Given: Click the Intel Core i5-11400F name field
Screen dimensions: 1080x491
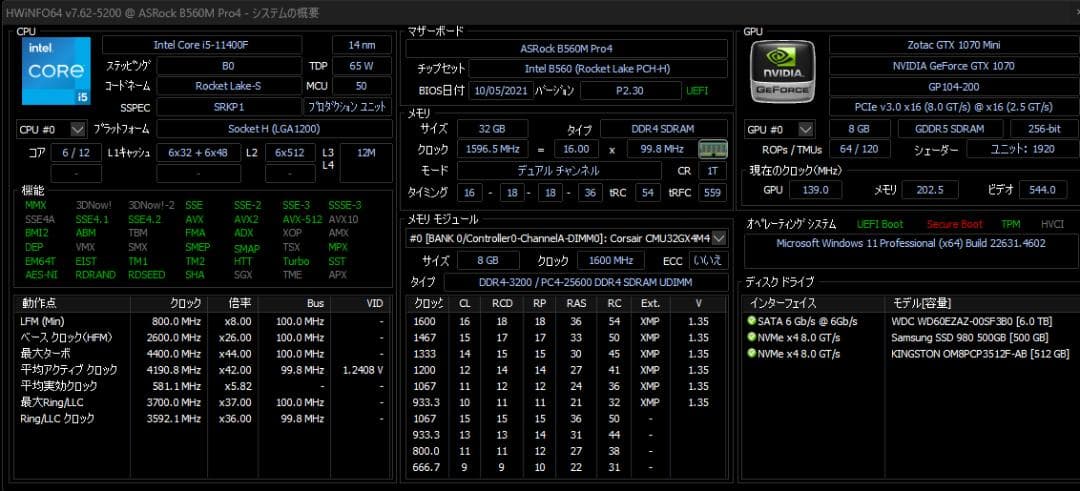Looking at the screenshot, I should click(202, 45).
